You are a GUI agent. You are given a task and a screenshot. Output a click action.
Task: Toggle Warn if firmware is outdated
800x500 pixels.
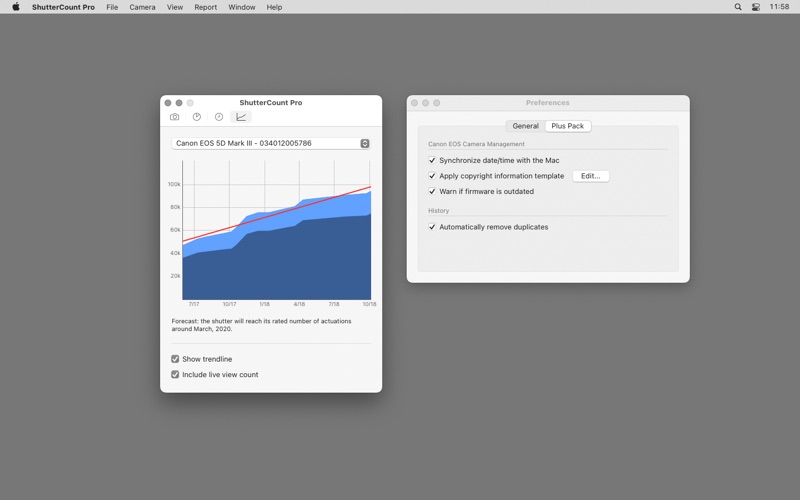[x=432, y=191]
